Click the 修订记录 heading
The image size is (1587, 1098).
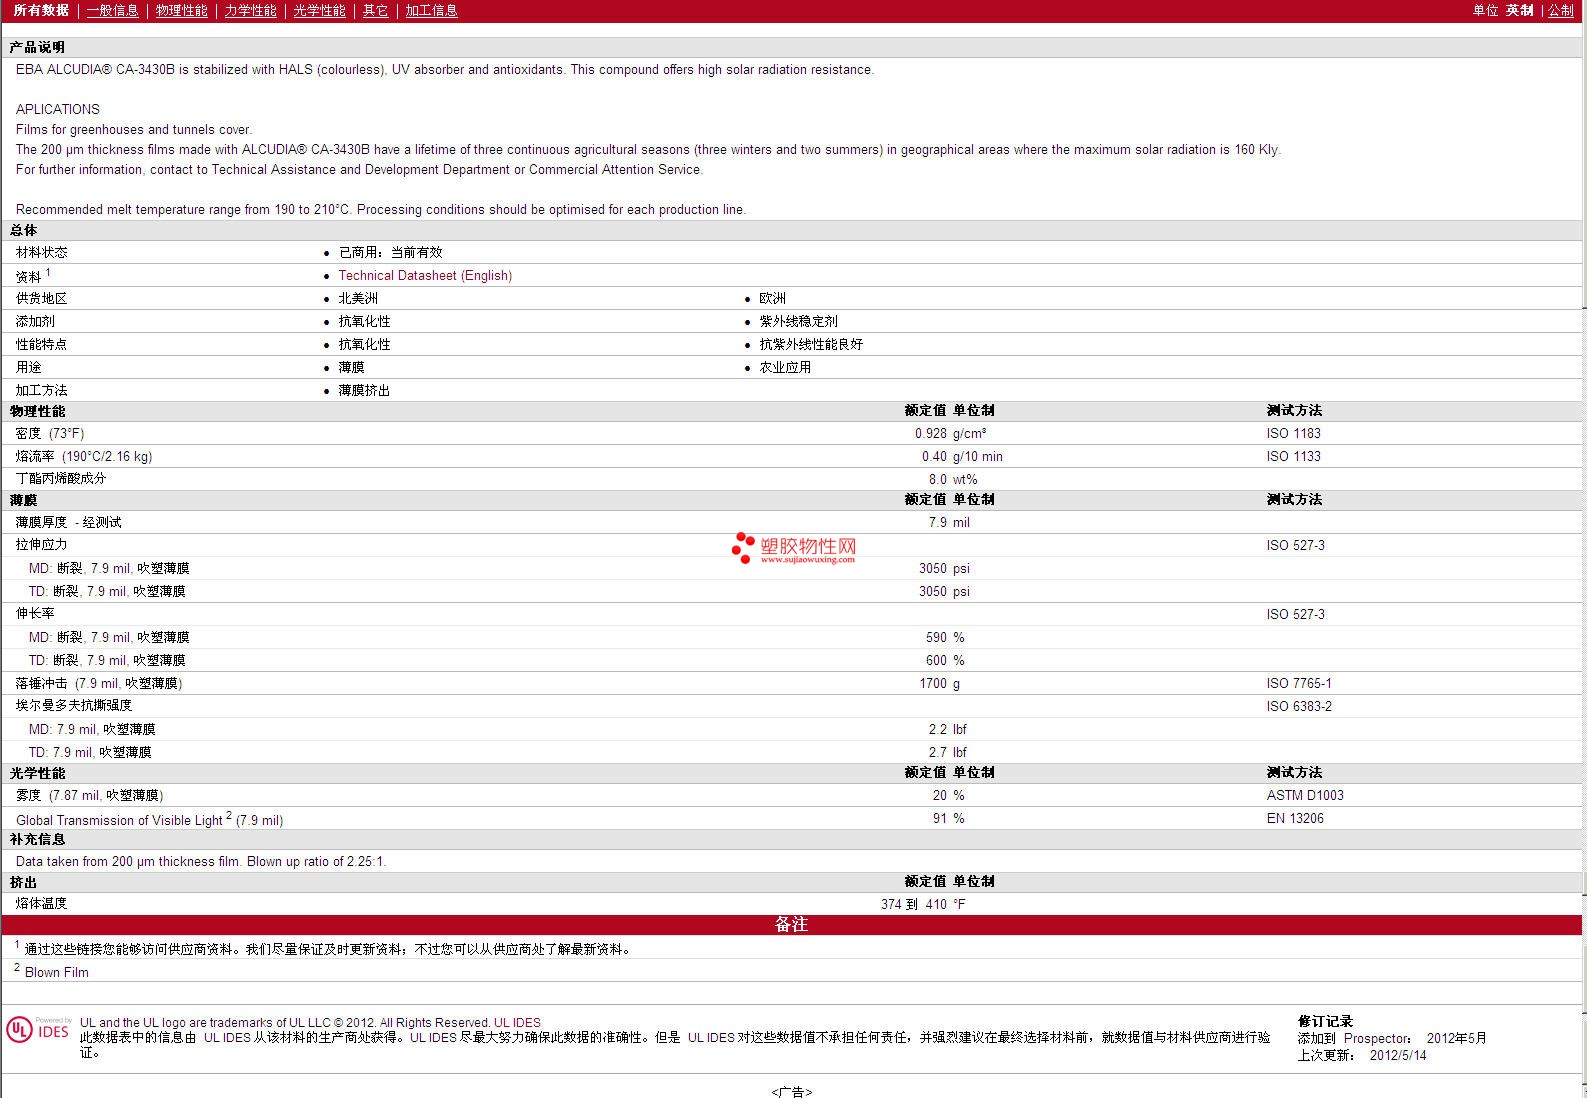(x=1325, y=1021)
